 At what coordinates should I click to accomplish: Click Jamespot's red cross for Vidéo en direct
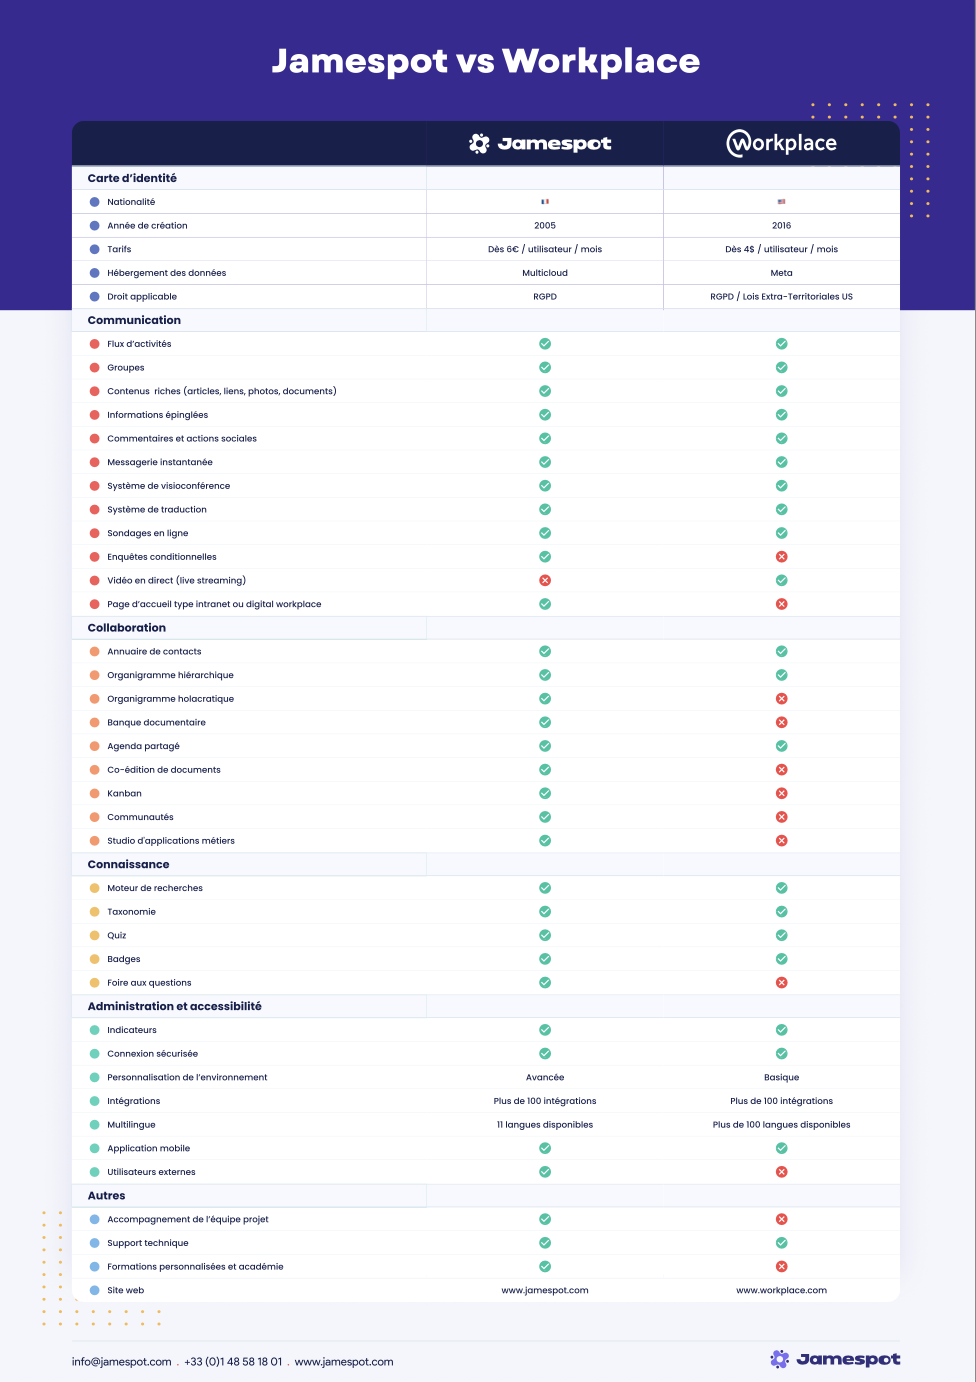(x=545, y=580)
